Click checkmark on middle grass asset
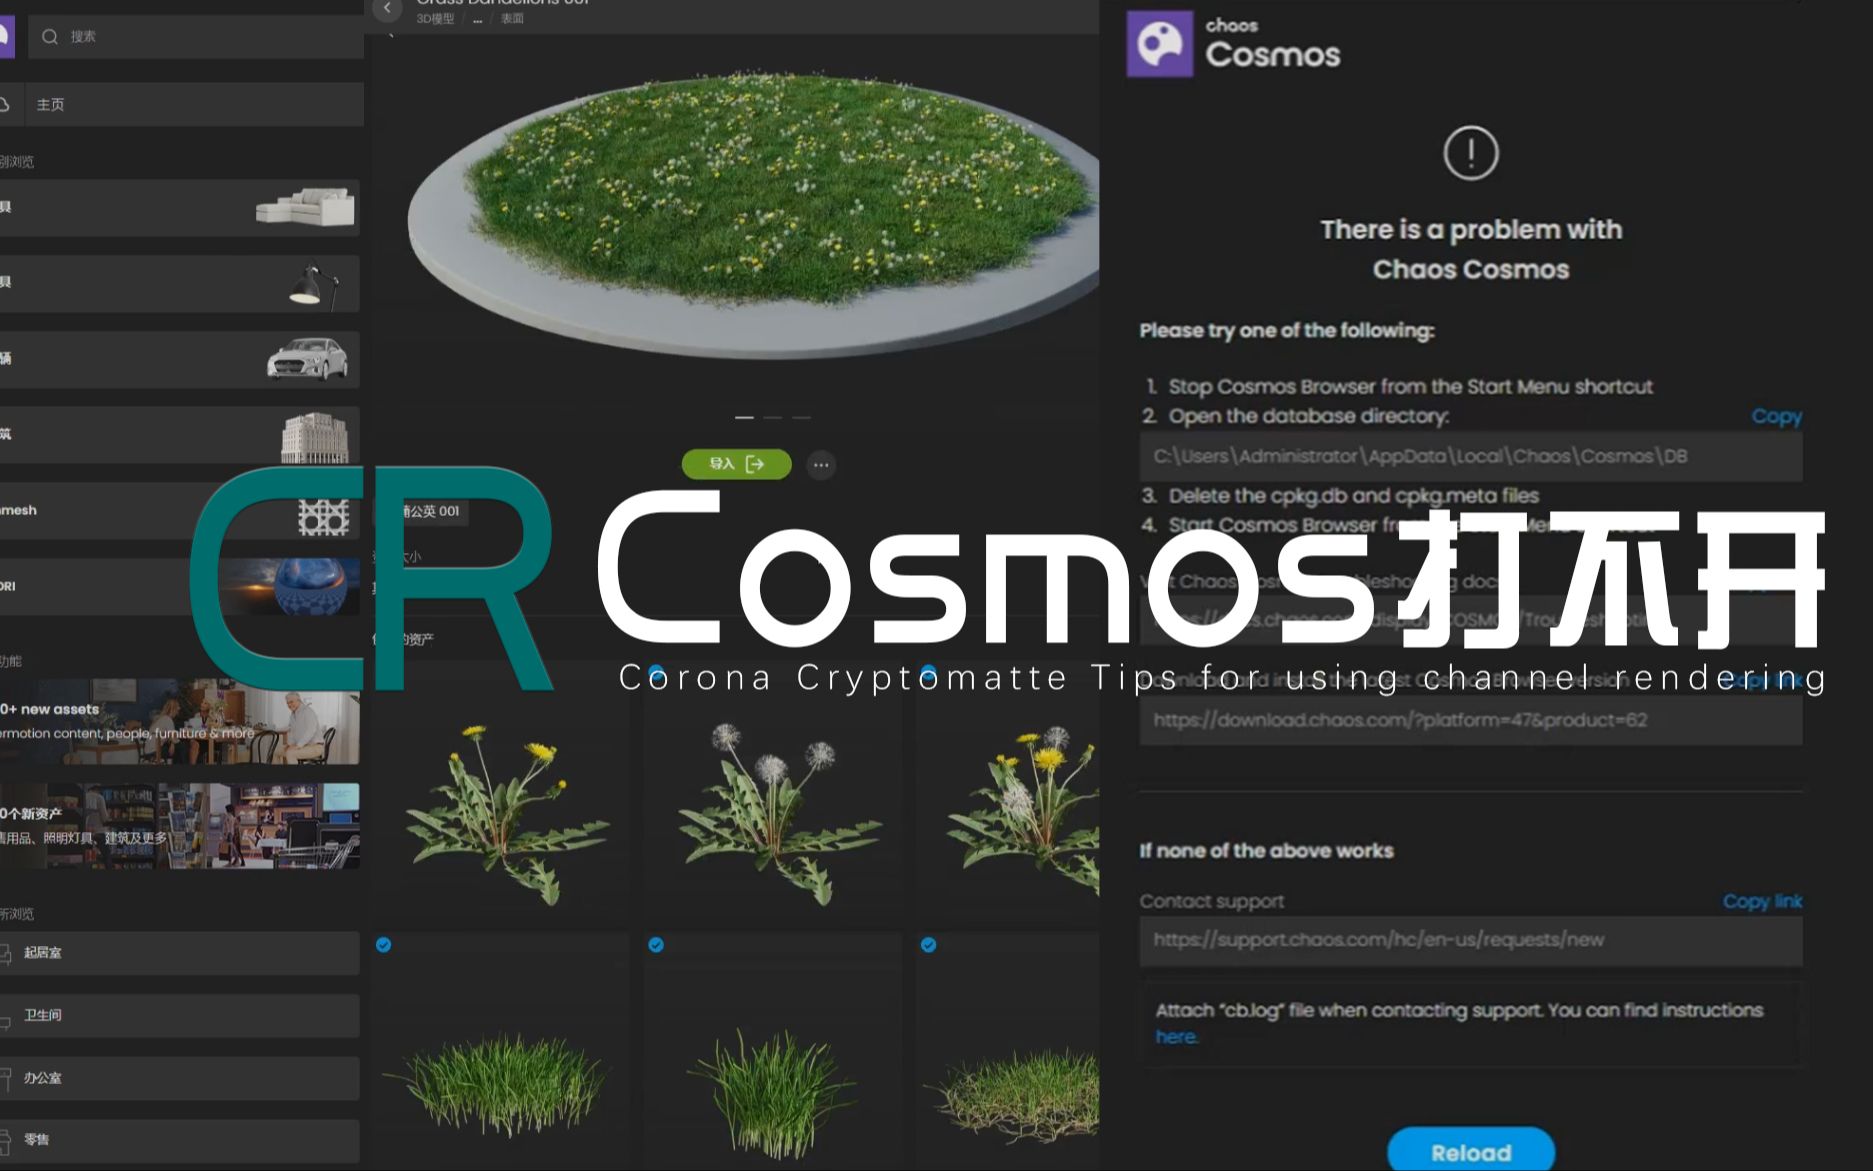 (x=656, y=945)
